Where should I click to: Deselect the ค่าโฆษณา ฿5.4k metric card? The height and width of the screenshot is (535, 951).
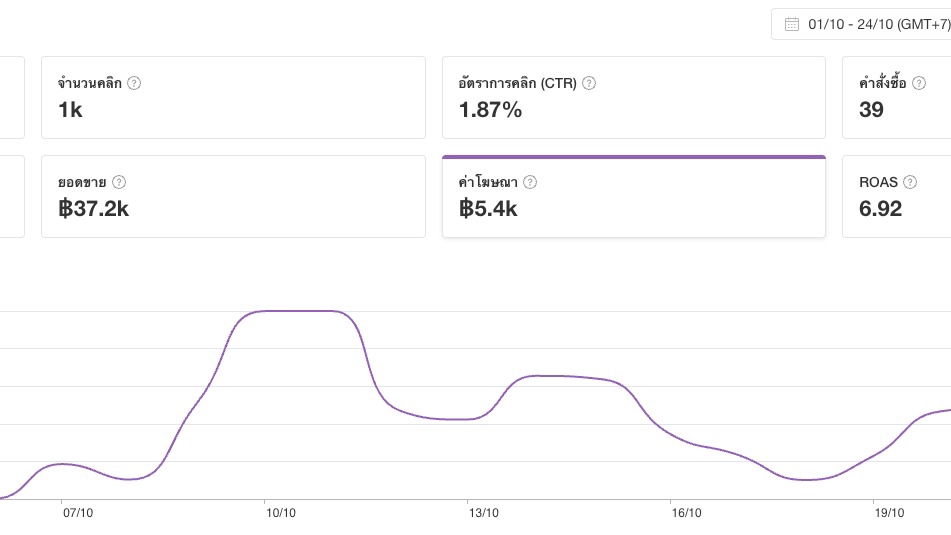pyautogui.click(x=633, y=197)
